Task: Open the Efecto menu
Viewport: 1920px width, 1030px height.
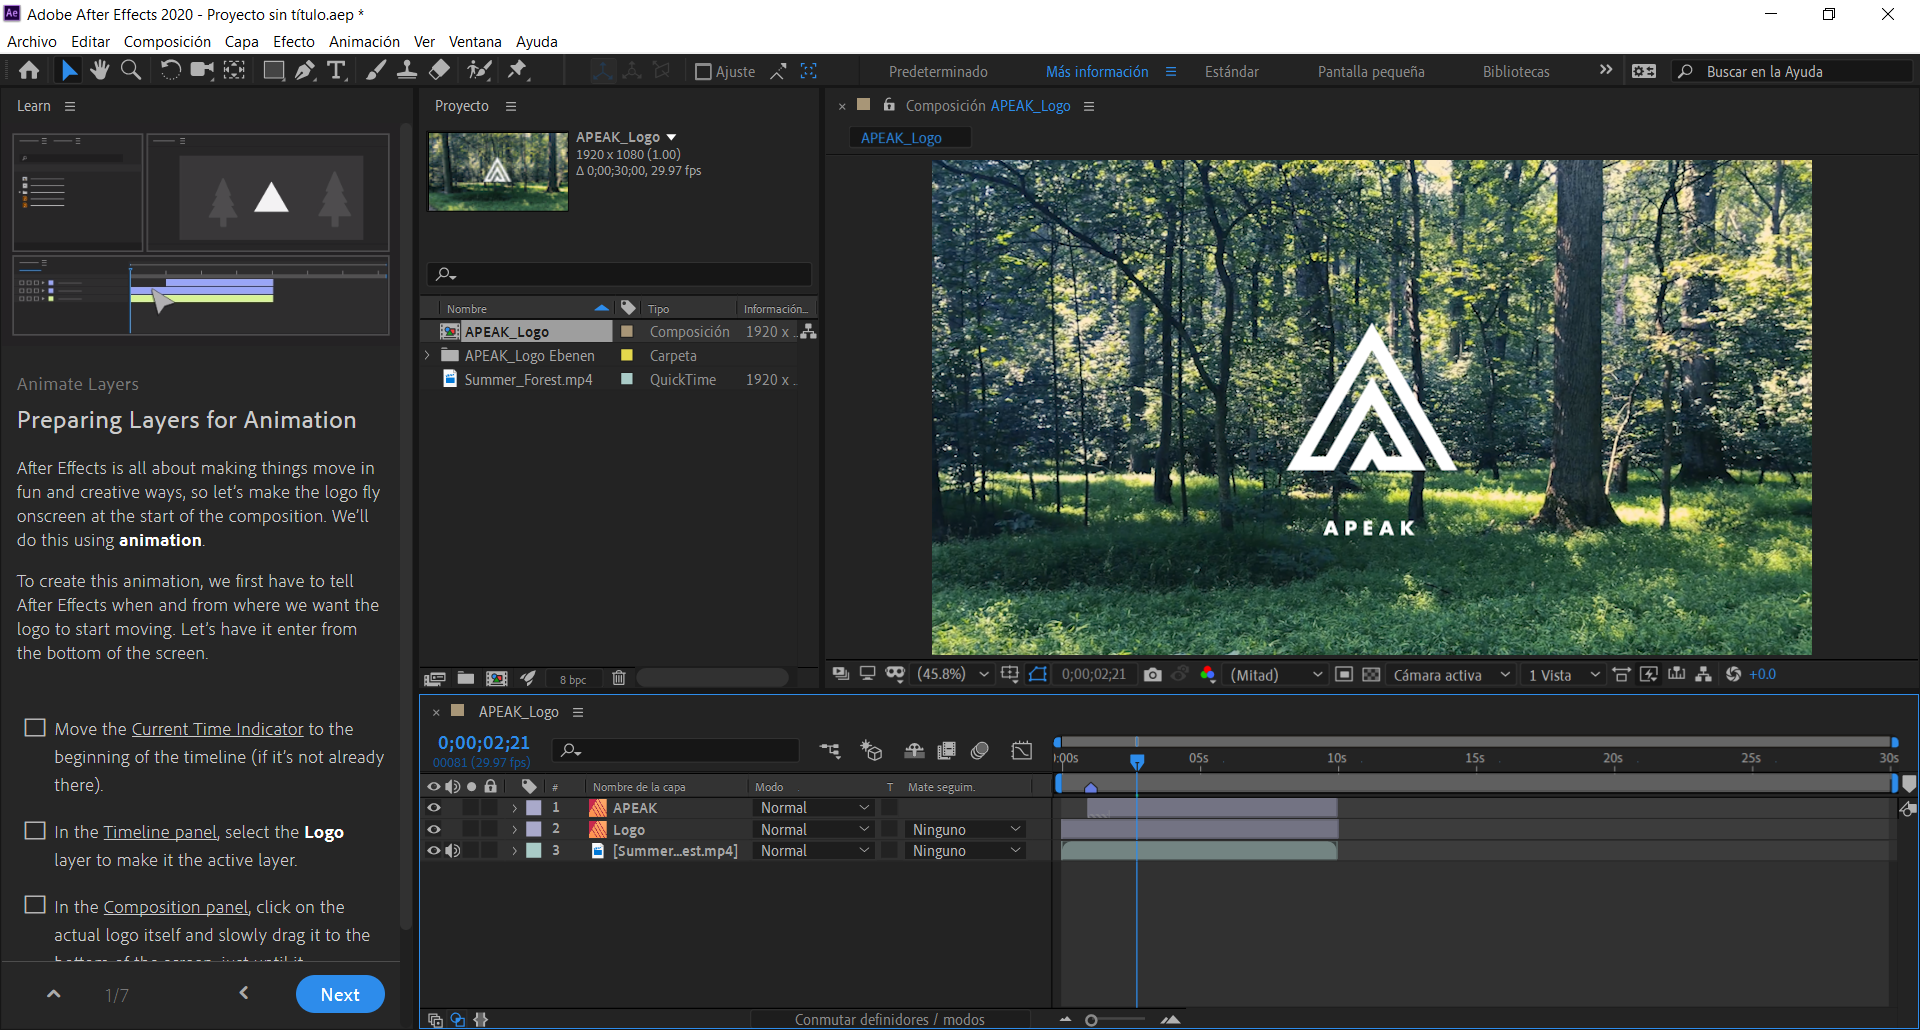Action: 293,42
